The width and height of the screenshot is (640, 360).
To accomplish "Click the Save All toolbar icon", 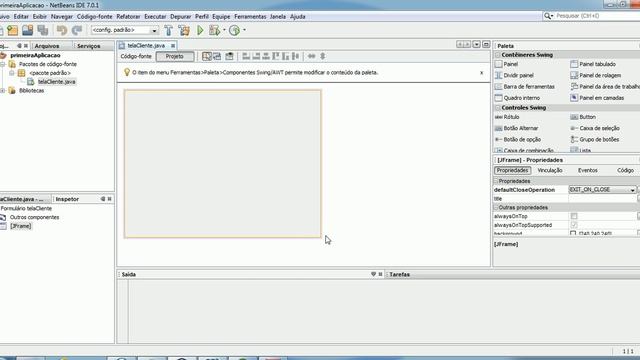I will (x=42, y=30).
